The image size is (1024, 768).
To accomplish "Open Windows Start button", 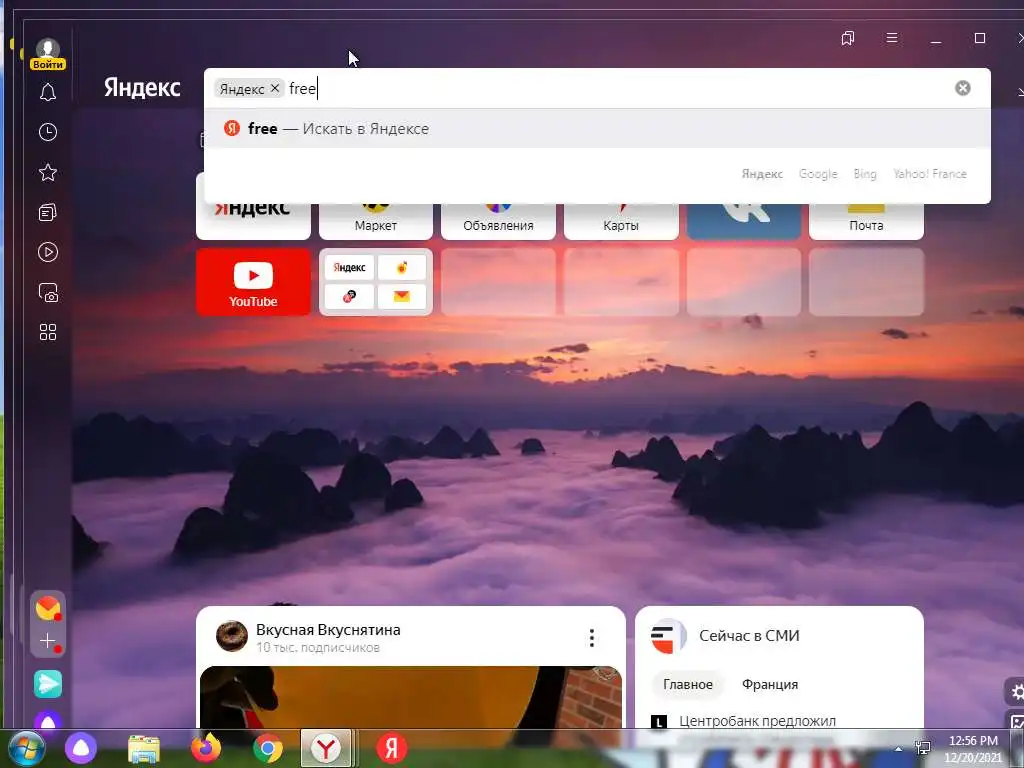I will [25, 748].
